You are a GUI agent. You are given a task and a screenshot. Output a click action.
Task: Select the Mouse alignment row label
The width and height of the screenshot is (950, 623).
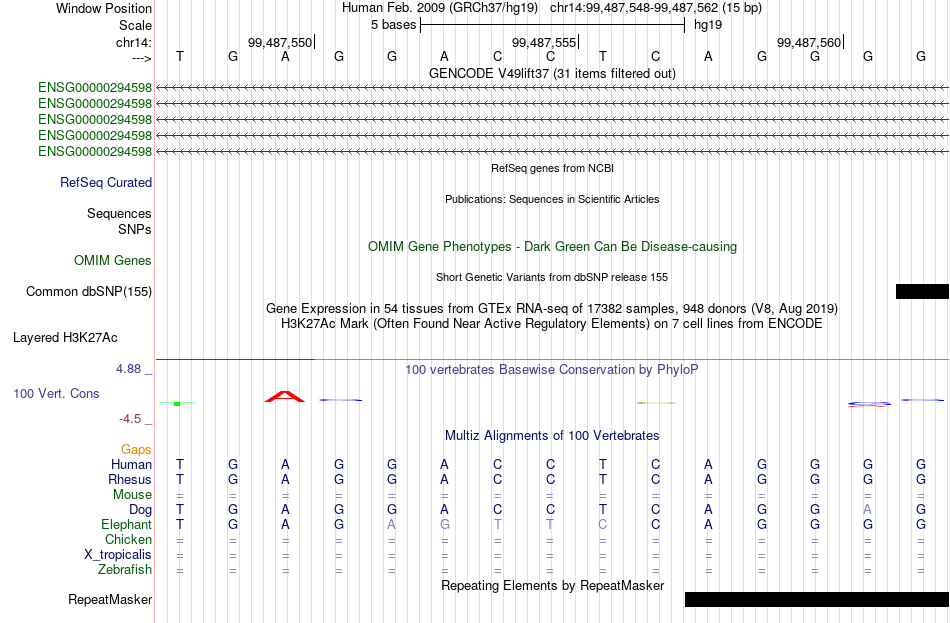[x=132, y=495]
